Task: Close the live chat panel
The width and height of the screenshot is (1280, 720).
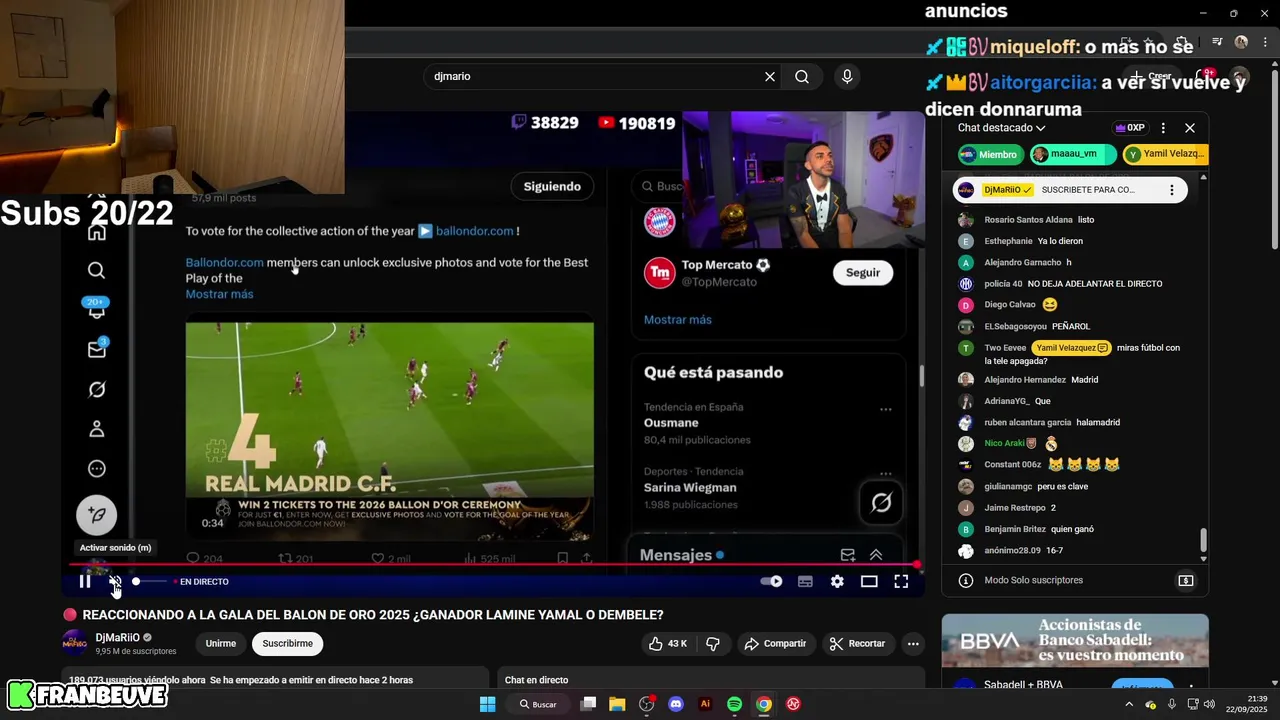Action: [1190, 128]
